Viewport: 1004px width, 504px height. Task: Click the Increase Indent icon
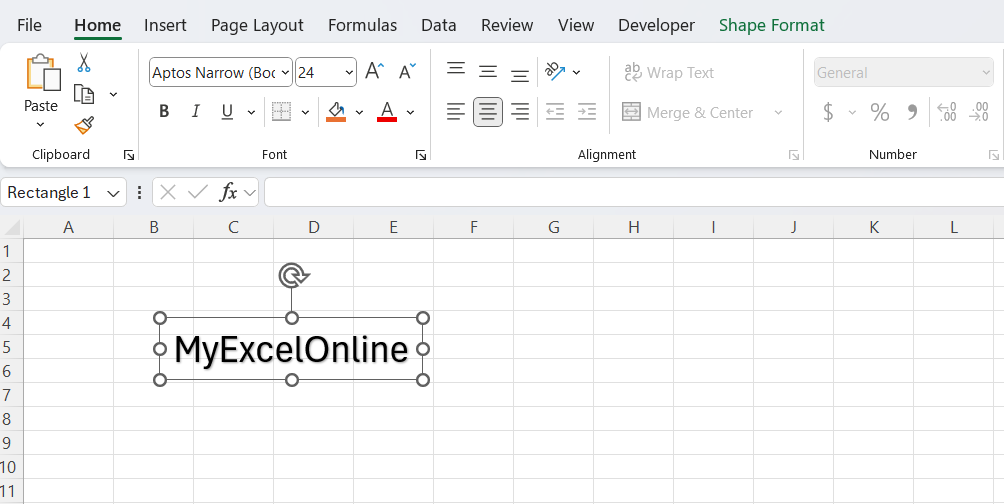(x=587, y=112)
